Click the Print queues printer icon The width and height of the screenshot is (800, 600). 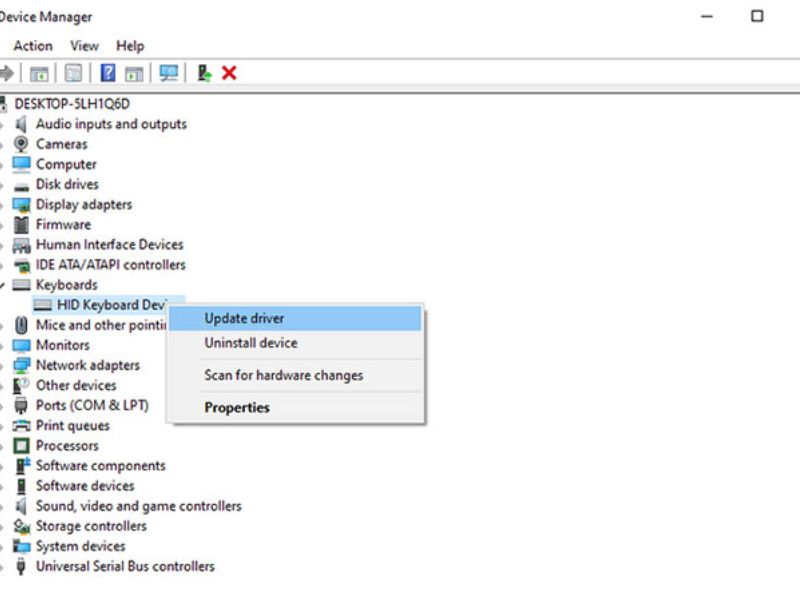(x=21, y=426)
